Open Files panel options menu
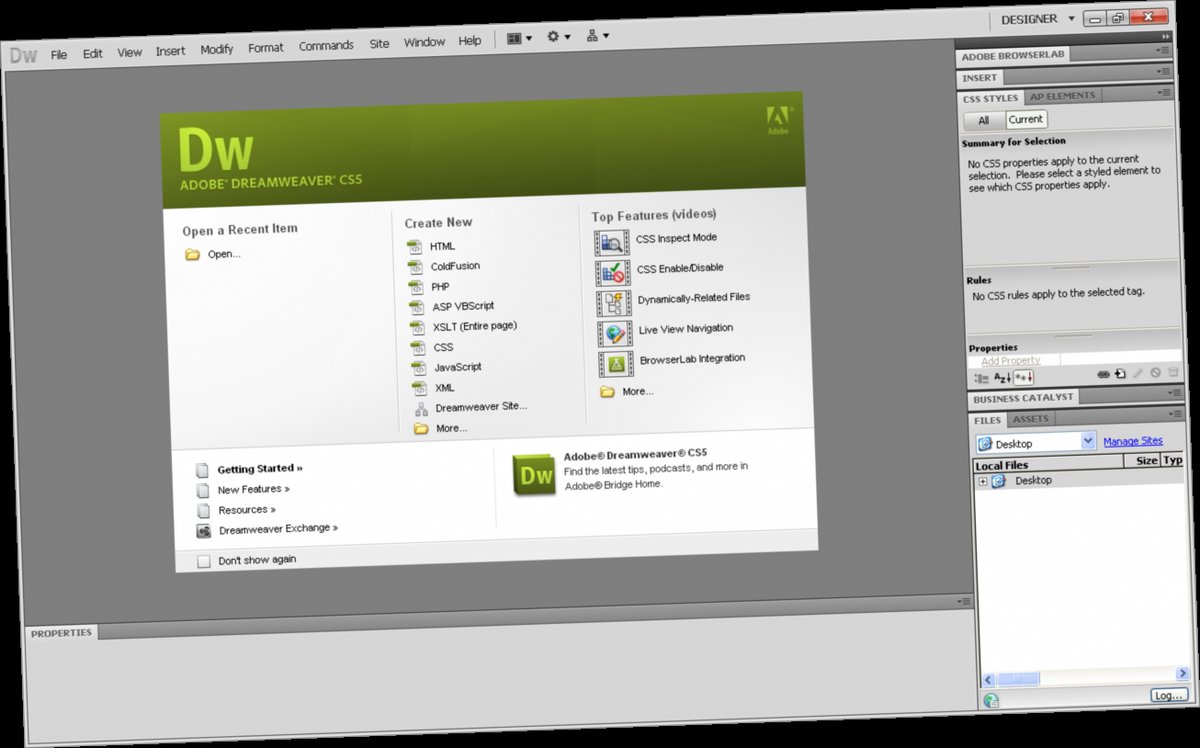Viewport: 1200px width, 748px height. [x=1175, y=414]
